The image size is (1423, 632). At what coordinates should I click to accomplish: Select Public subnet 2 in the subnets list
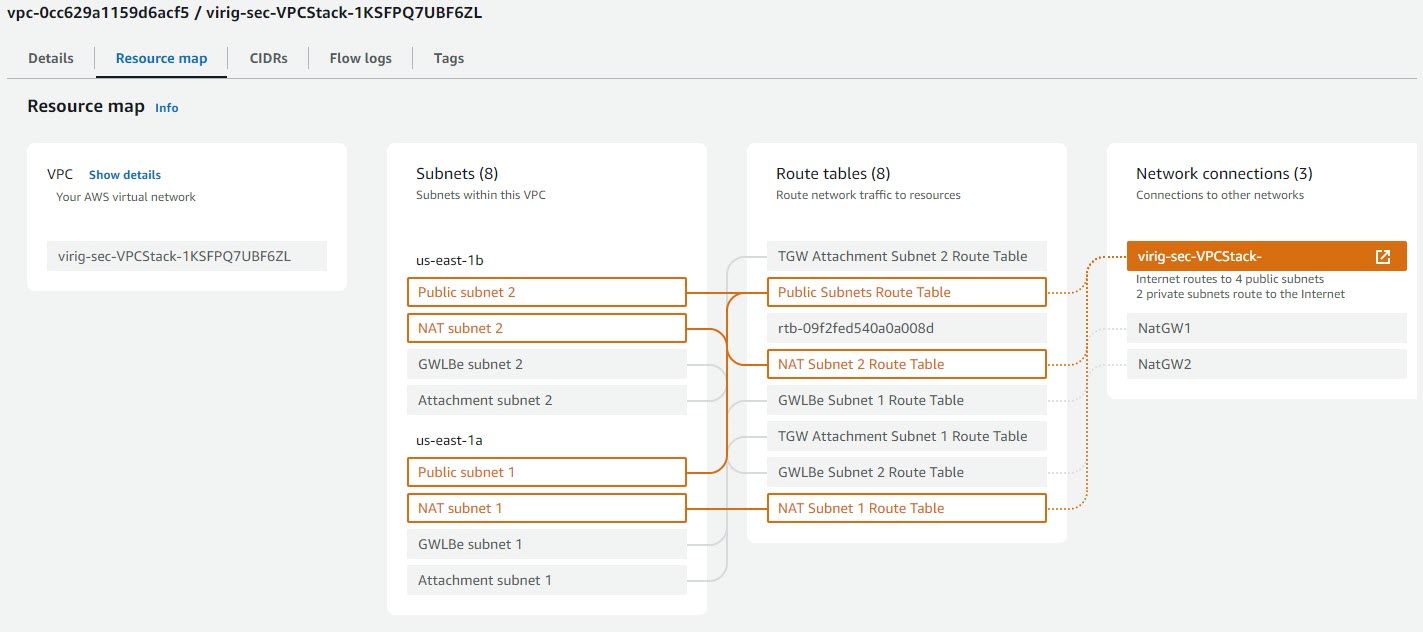546,291
